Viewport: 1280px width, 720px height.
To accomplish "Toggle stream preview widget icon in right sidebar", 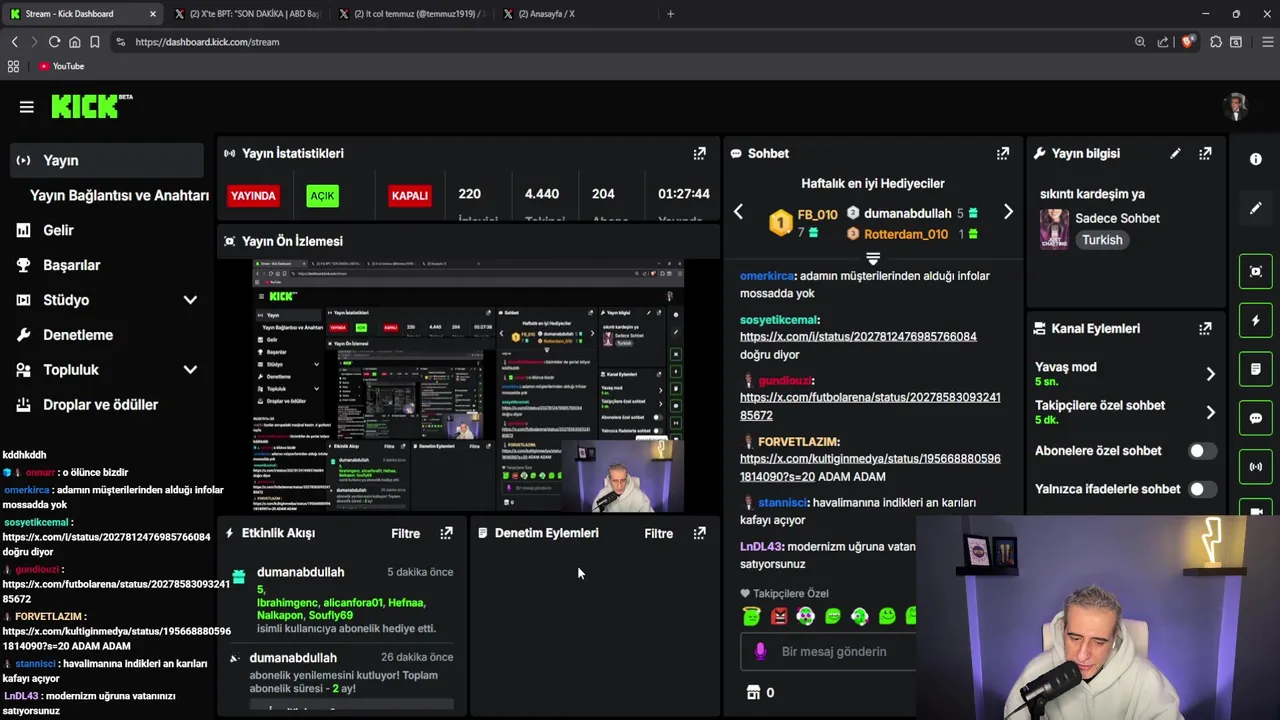I will coord(1256,271).
